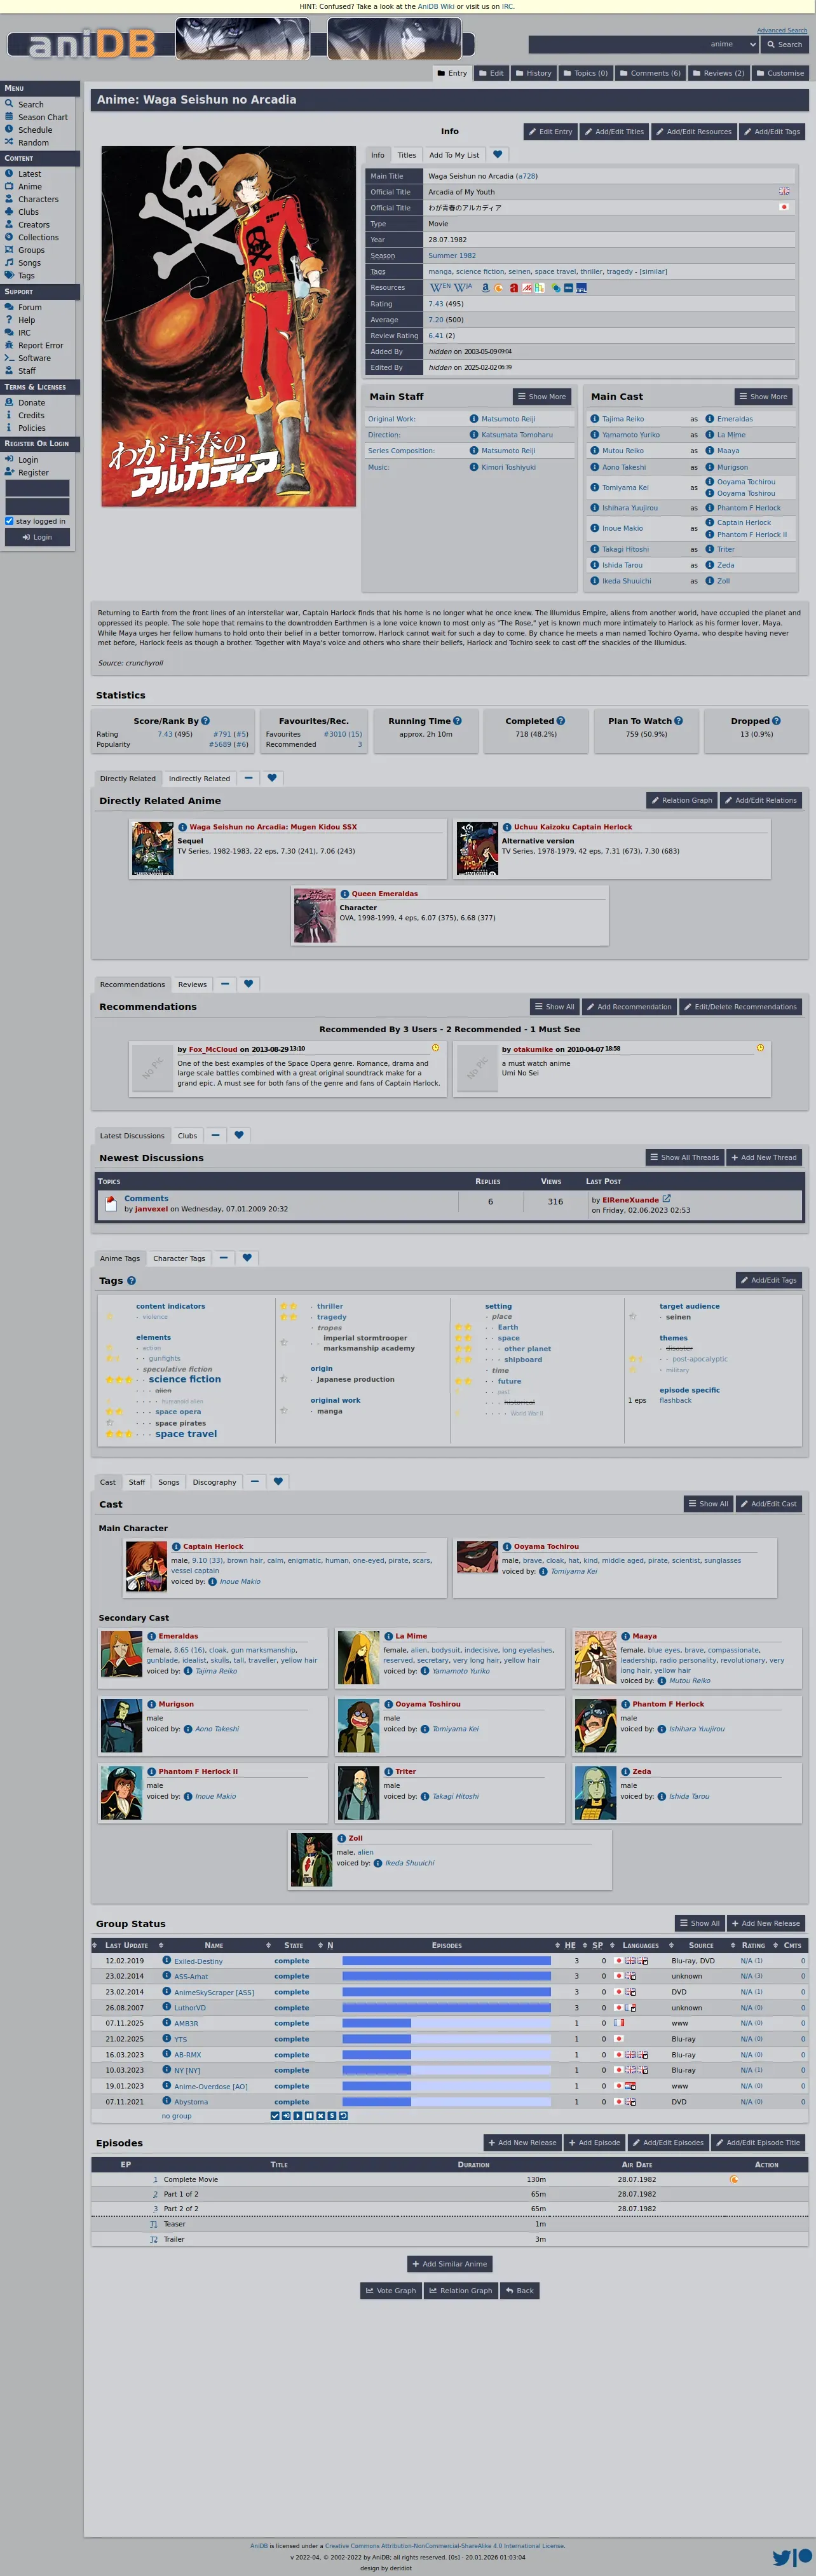
Task: Collapse the Recommendations section with the minus button
Action: (225, 984)
